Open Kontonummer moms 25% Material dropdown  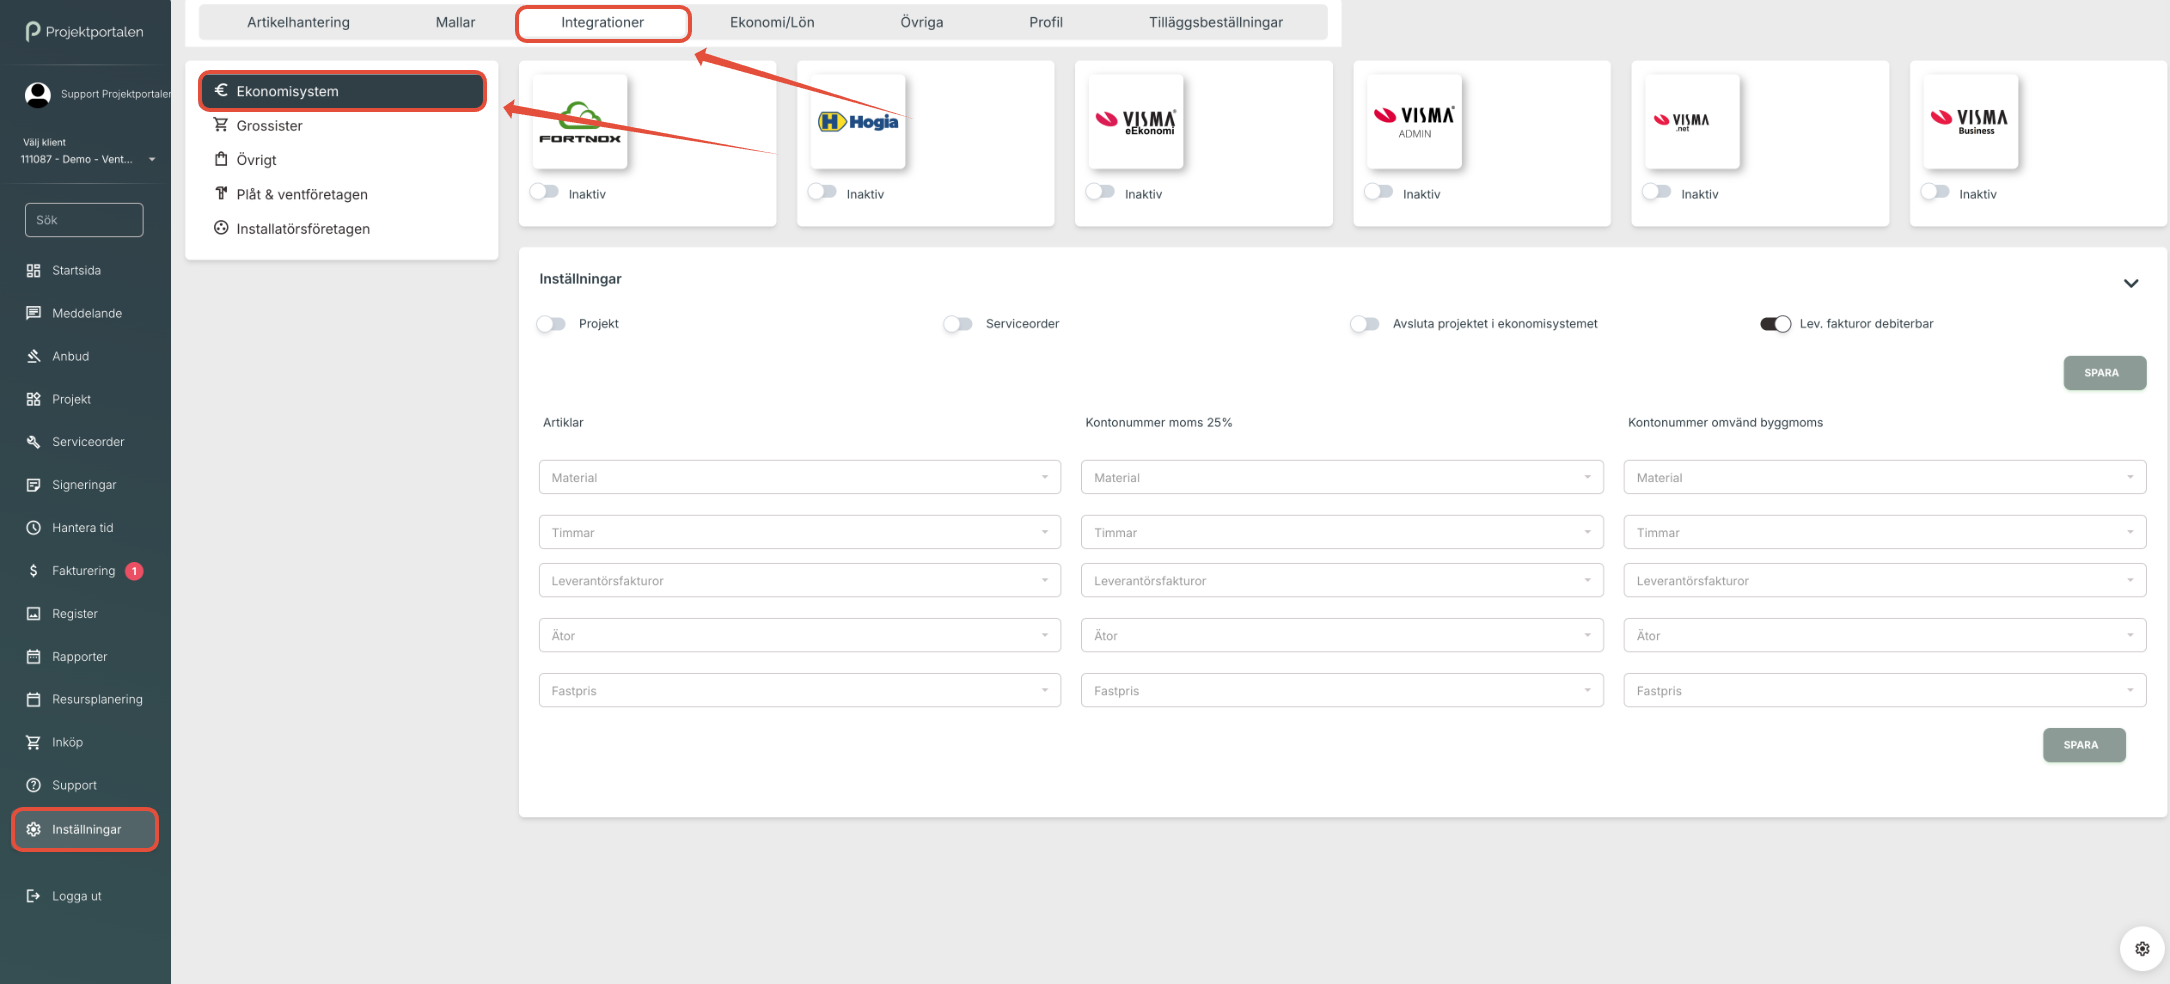(x=1342, y=477)
